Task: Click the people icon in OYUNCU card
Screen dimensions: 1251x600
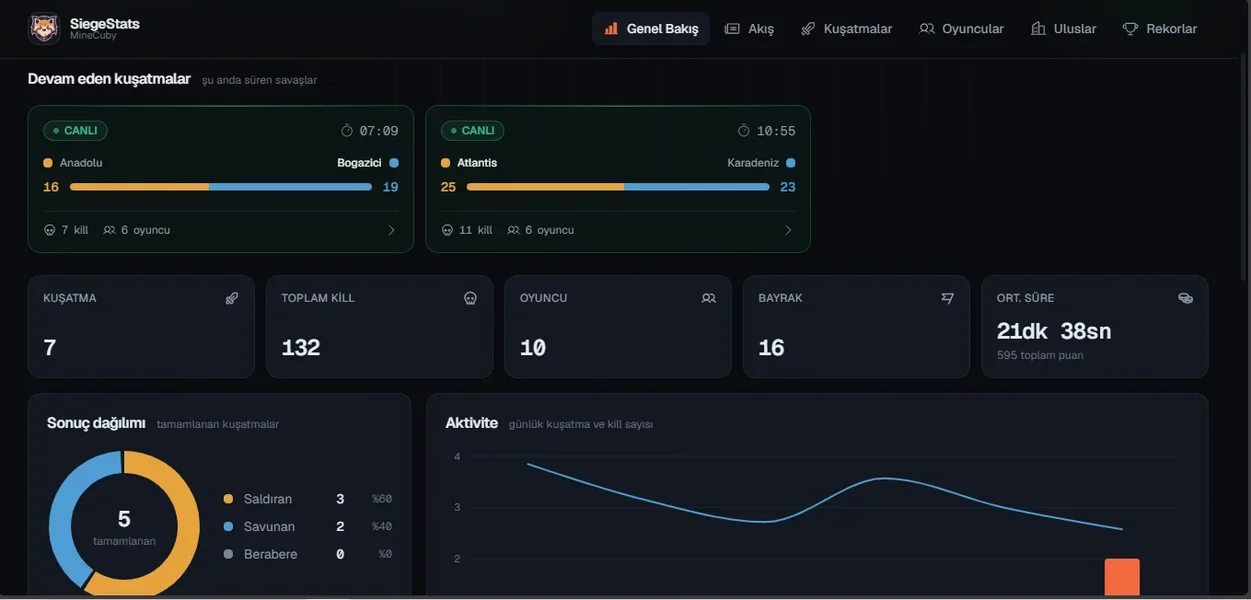Action: pos(709,298)
